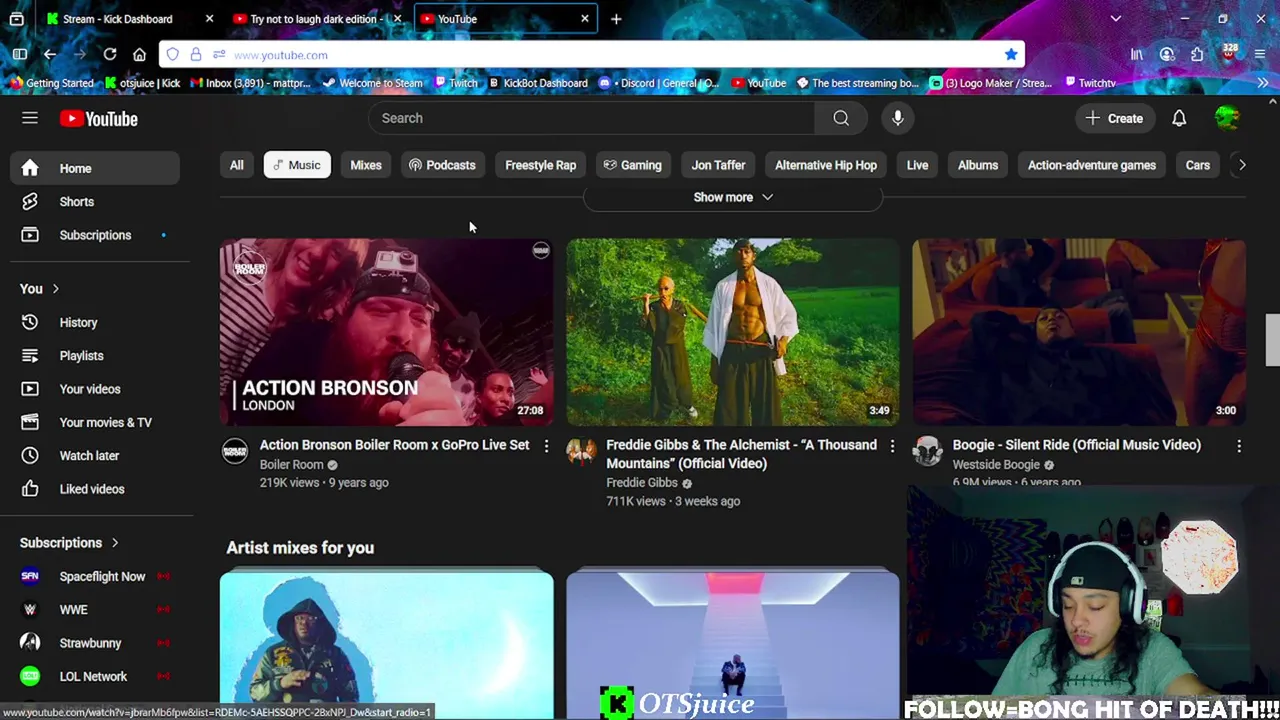This screenshot has height=720, width=1280.
Task: Open Your movies & TV
Action: pyautogui.click(x=95, y=422)
